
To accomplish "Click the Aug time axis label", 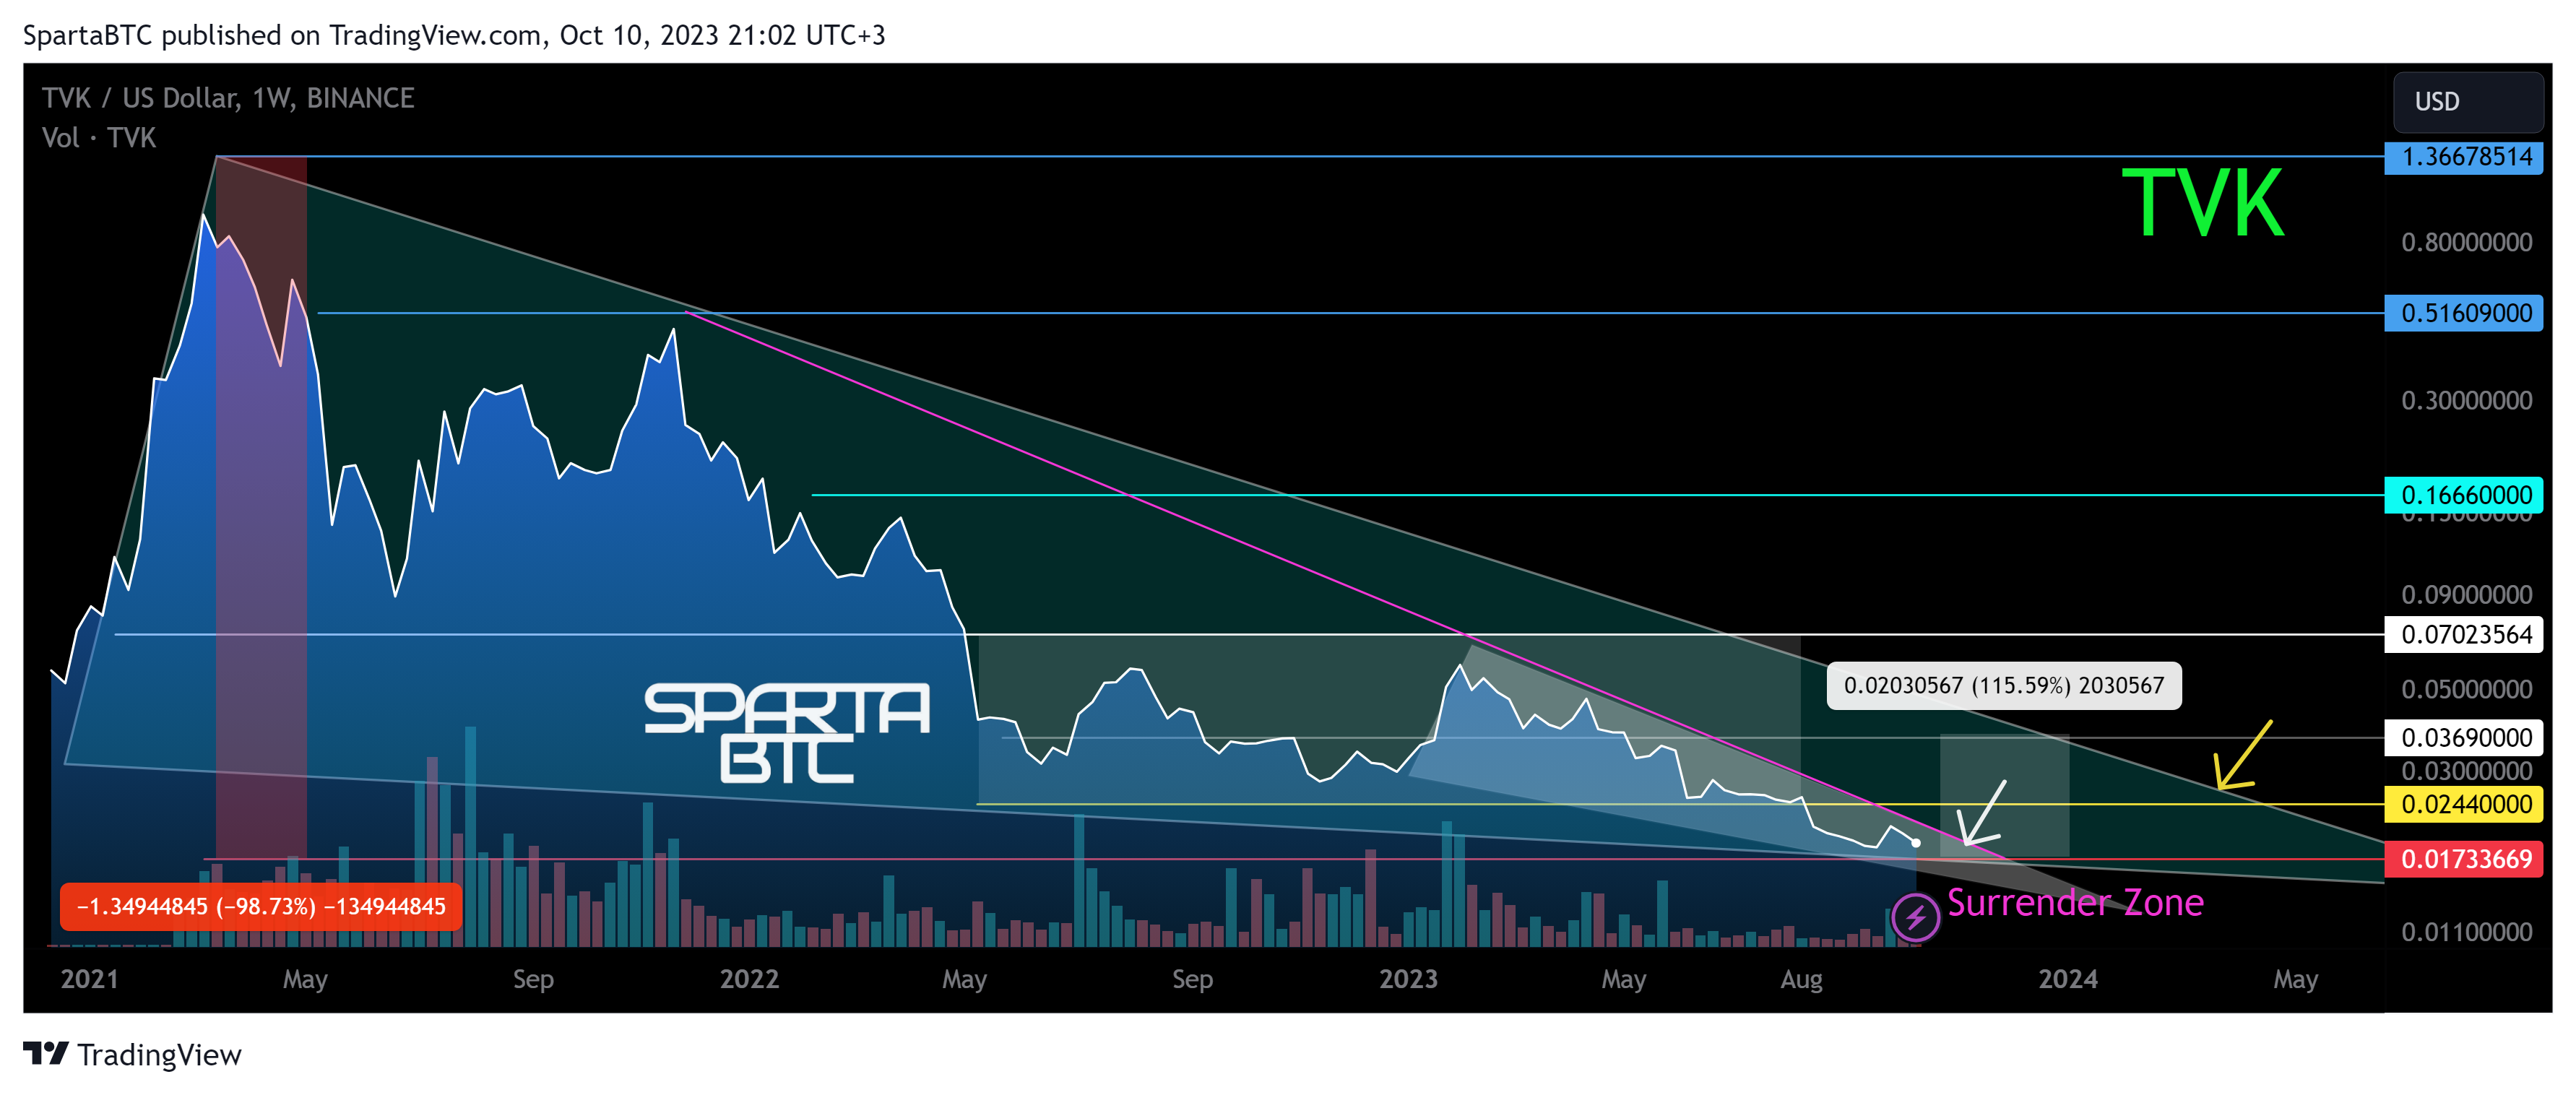I will click(1801, 979).
